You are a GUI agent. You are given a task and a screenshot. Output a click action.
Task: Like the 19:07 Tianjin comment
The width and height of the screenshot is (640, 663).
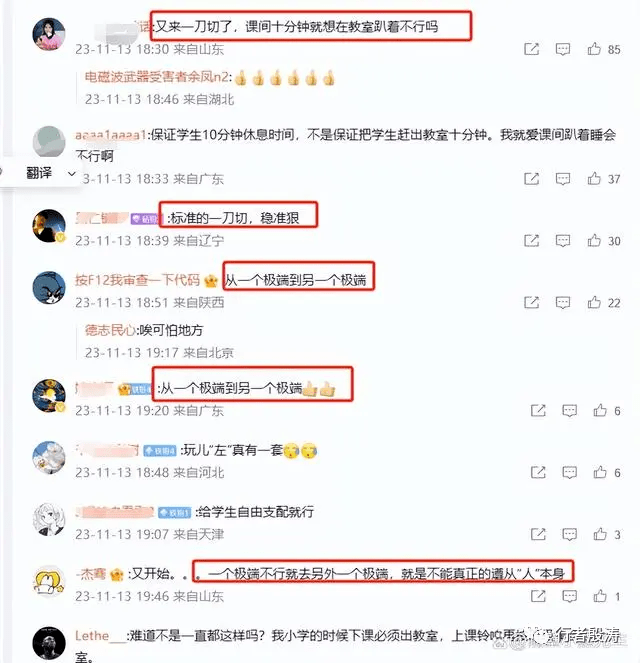[x=600, y=534]
